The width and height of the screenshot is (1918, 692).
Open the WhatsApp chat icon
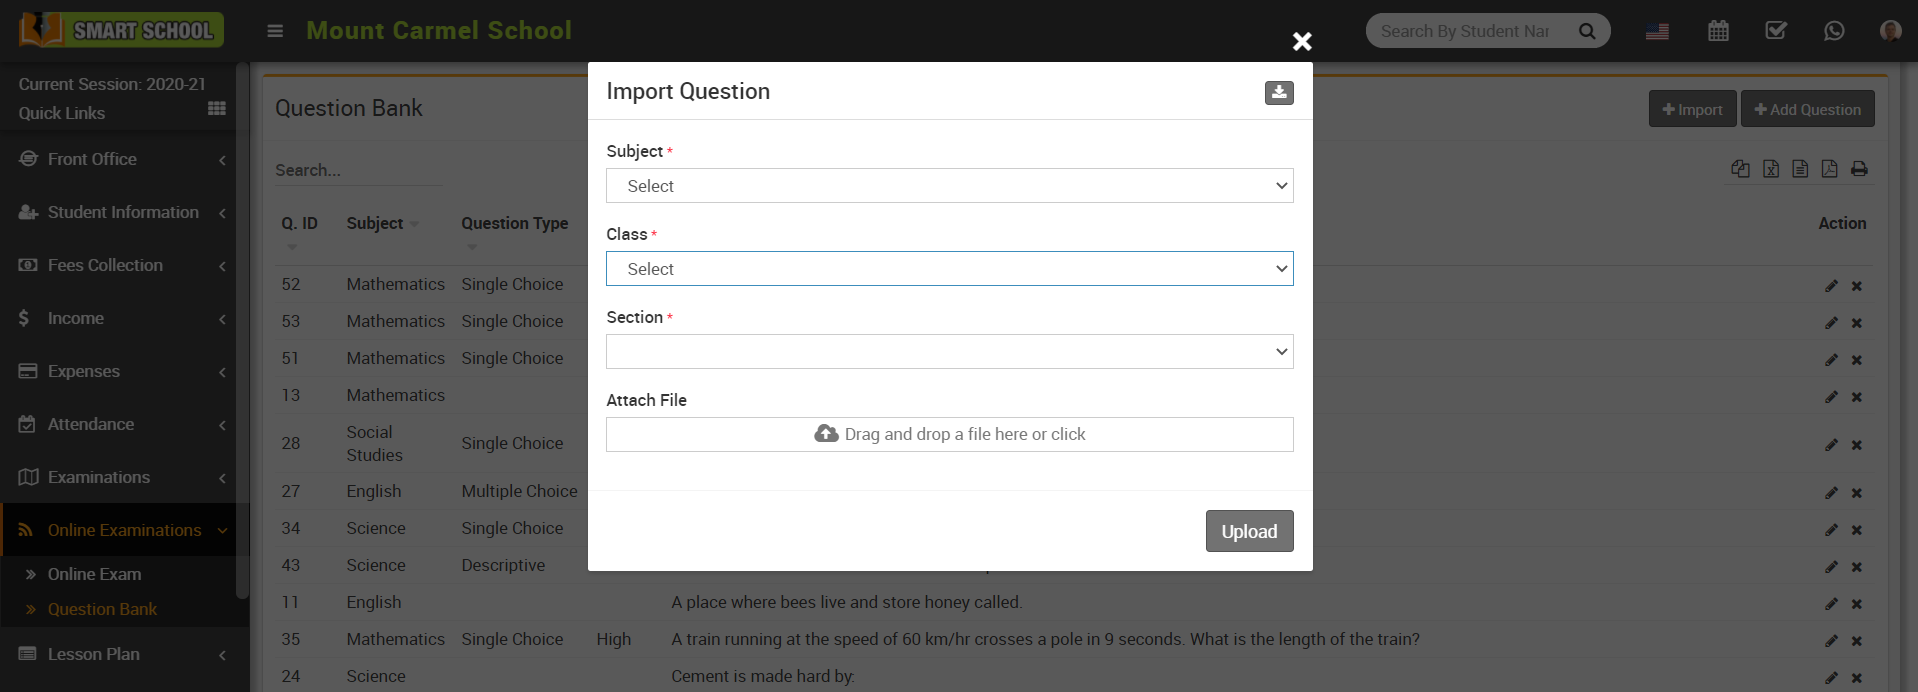[1834, 31]
